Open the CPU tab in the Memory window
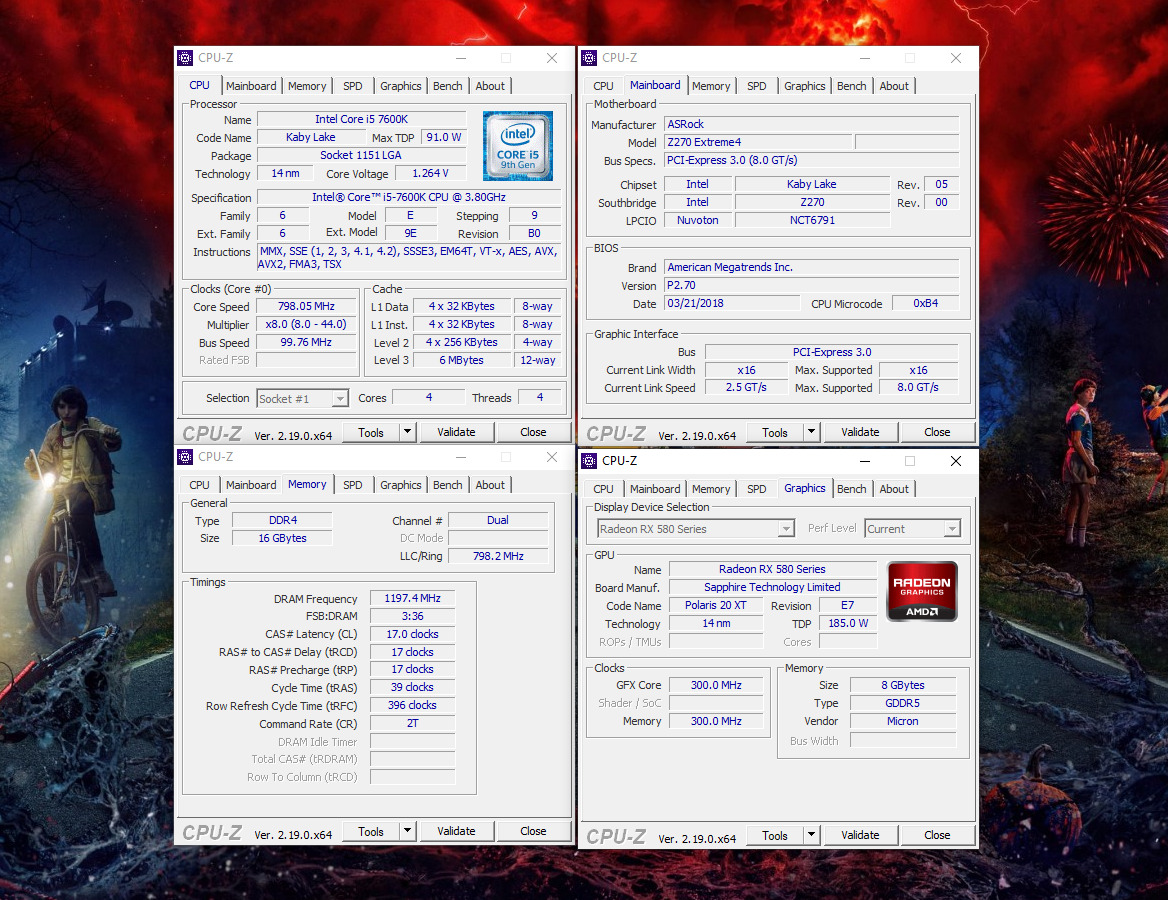Image resolution: width=1168 pixels, height=900 pixels. [200, 485]
